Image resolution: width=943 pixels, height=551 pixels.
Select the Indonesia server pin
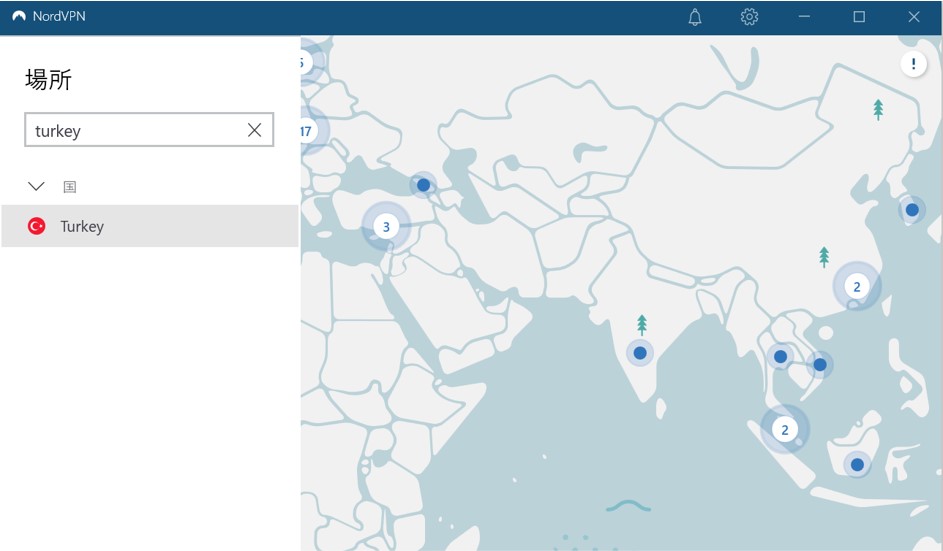(857, 465)
